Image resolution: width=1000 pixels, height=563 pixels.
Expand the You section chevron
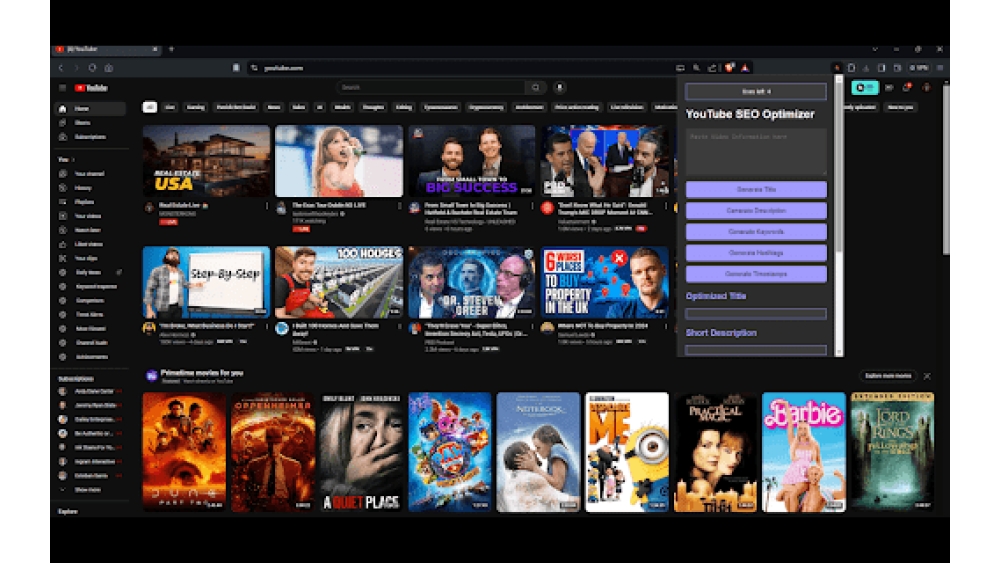pos(73,159)
